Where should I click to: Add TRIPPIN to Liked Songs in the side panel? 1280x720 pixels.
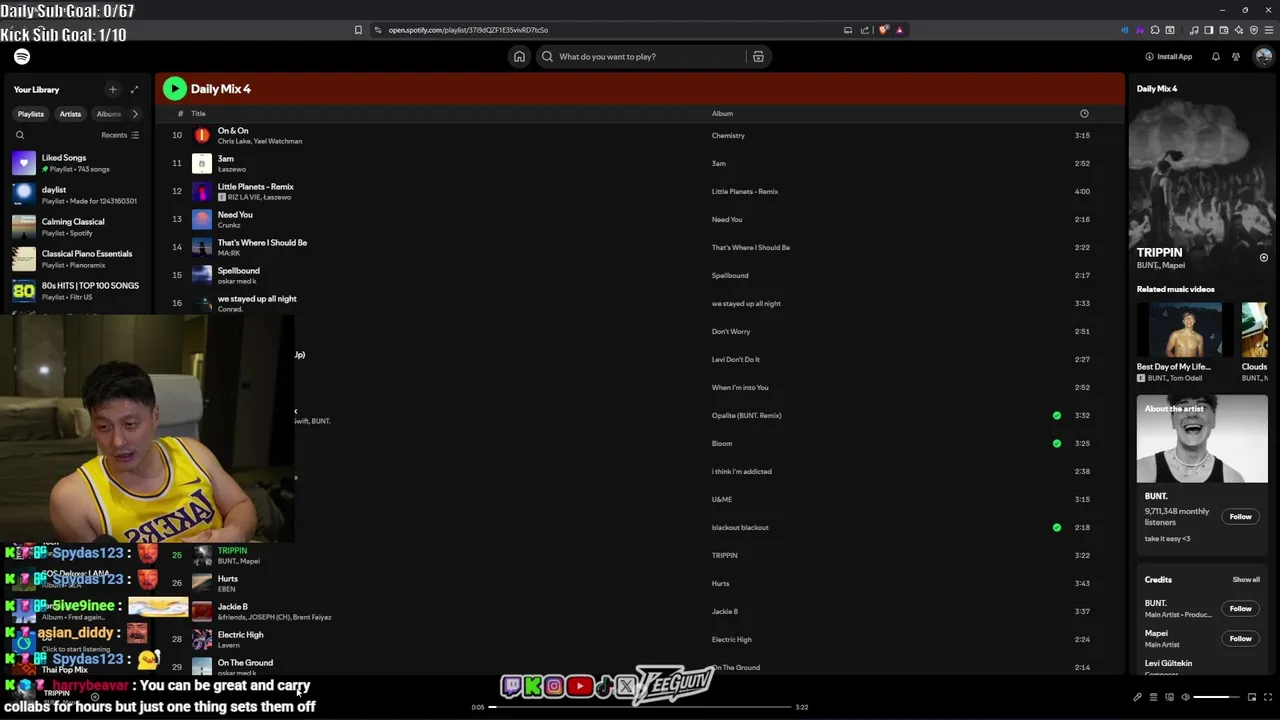pos(1264,258)
